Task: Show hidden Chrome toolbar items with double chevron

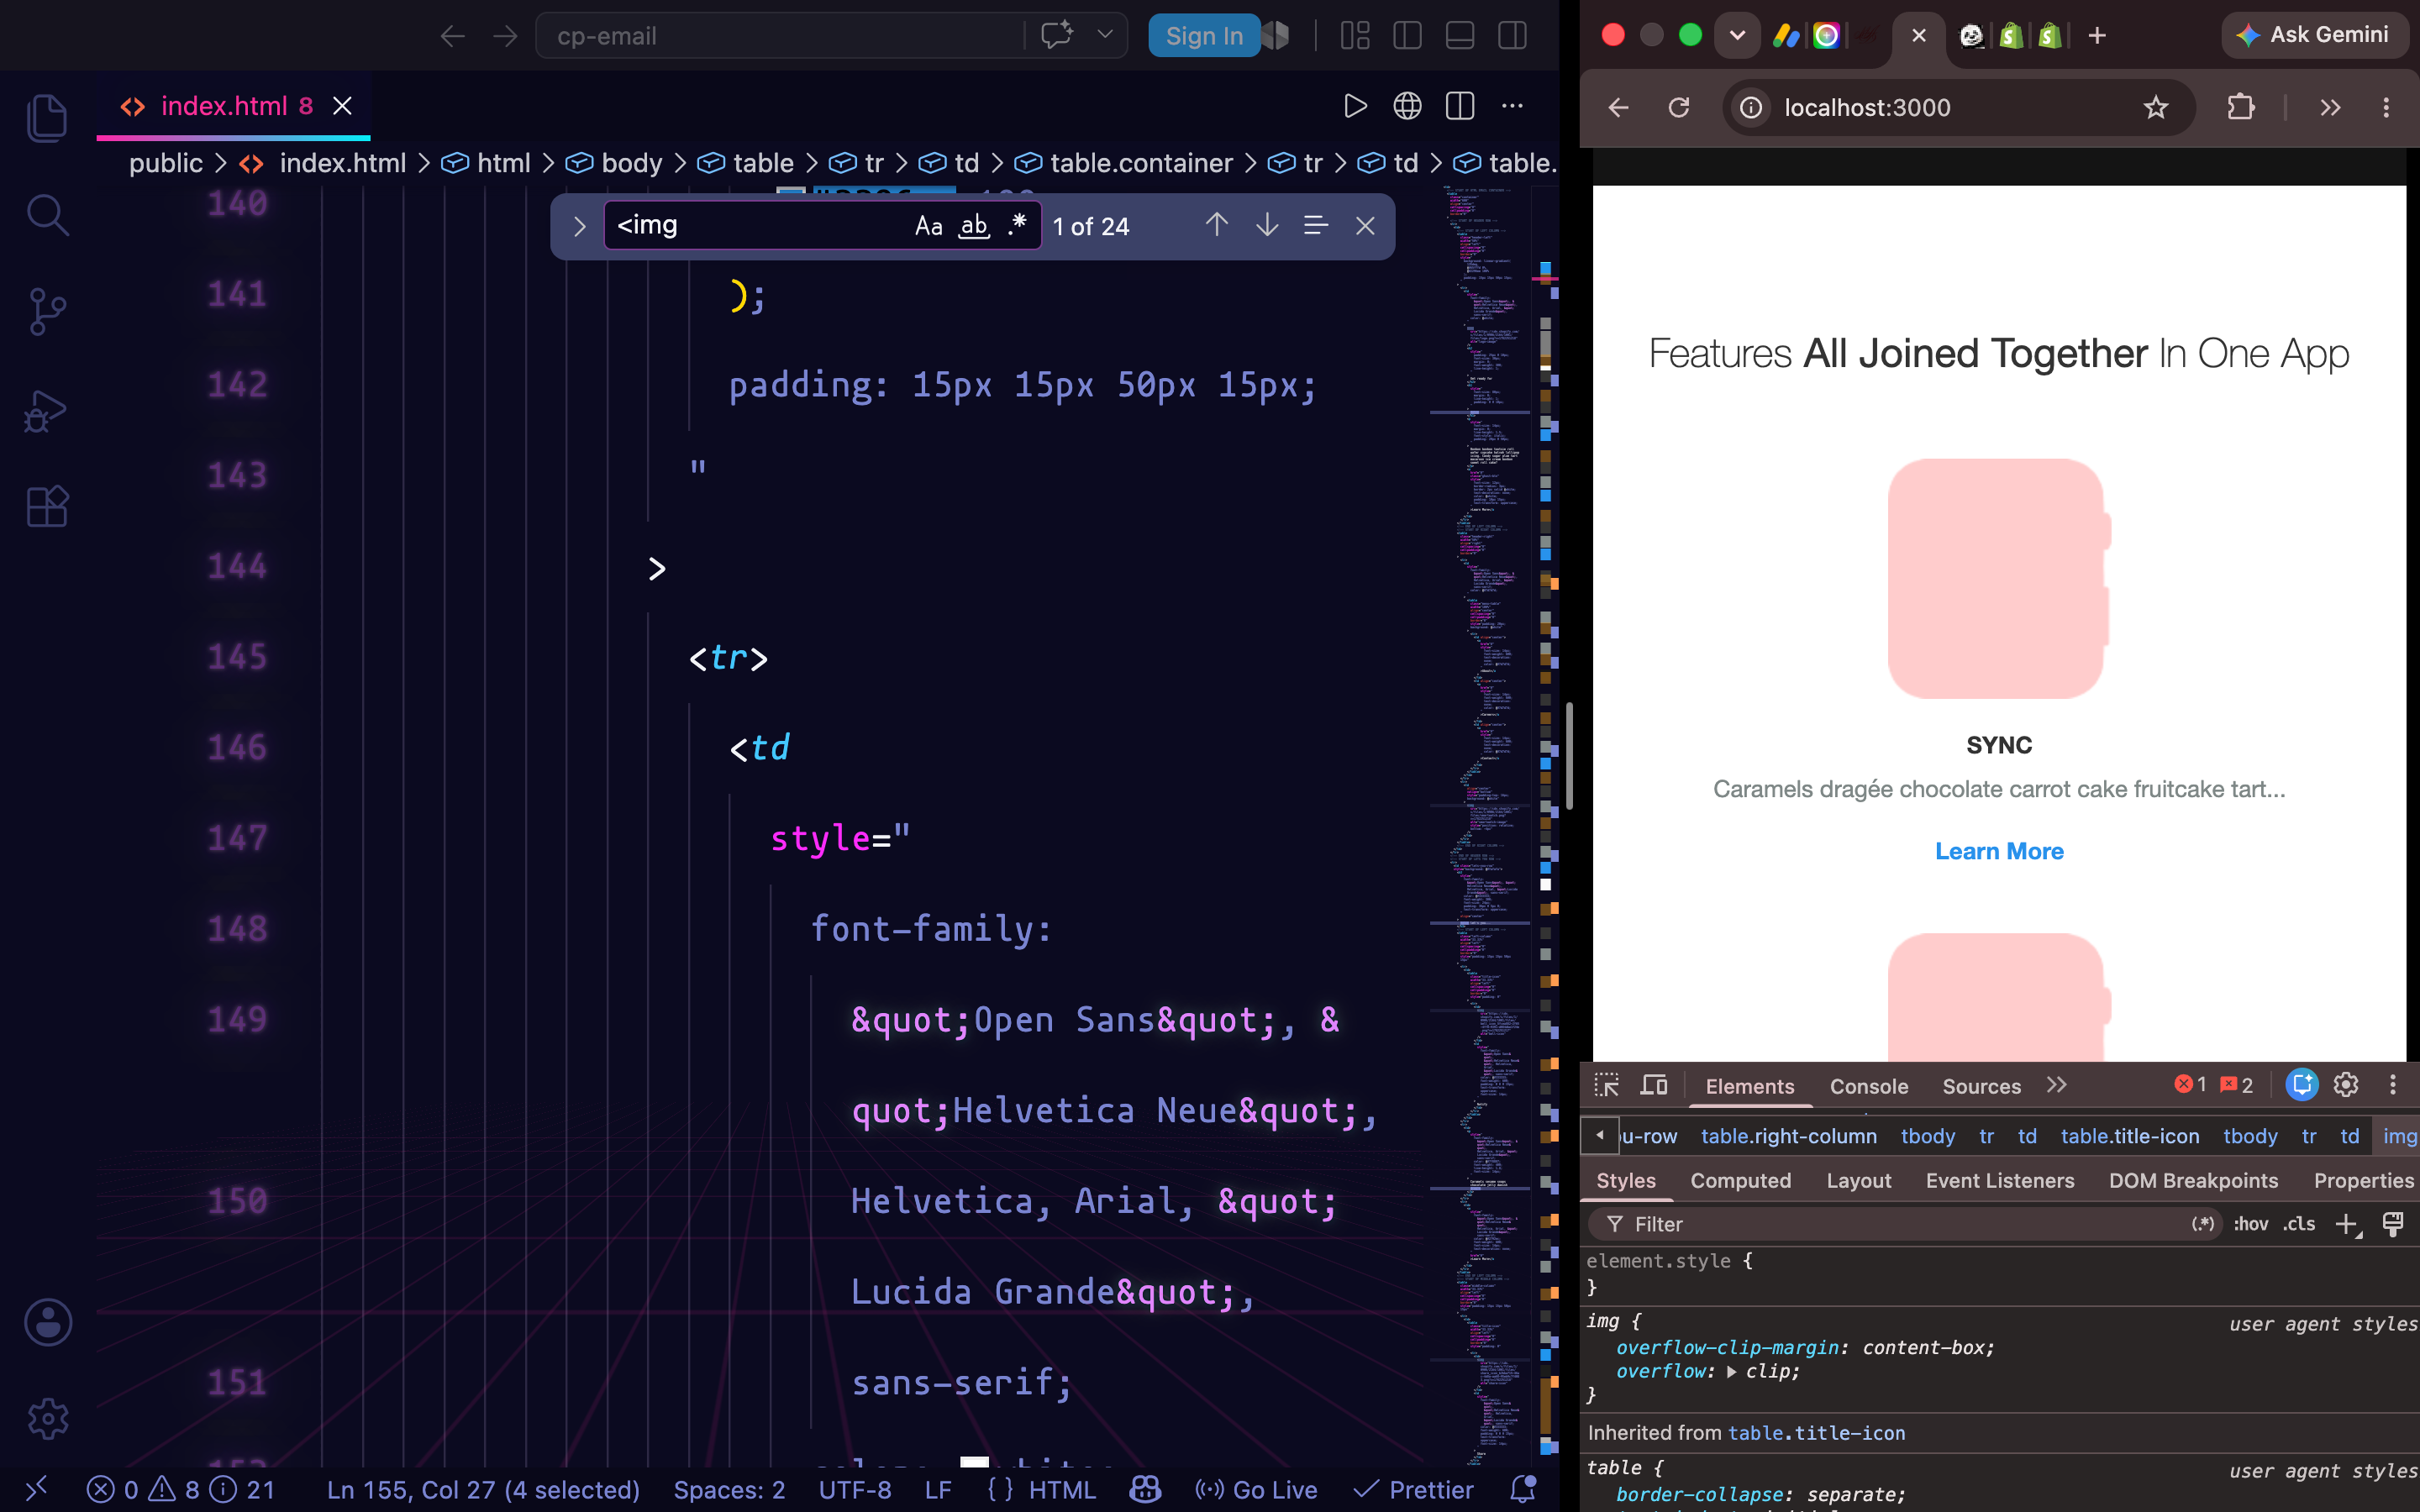Action: [x=2331, y=107]
